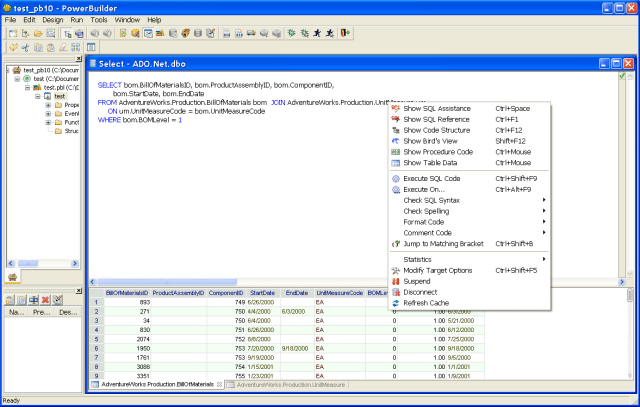Close the lower-left clip panel with its x
640x407 pixels.
coord(79,290)
